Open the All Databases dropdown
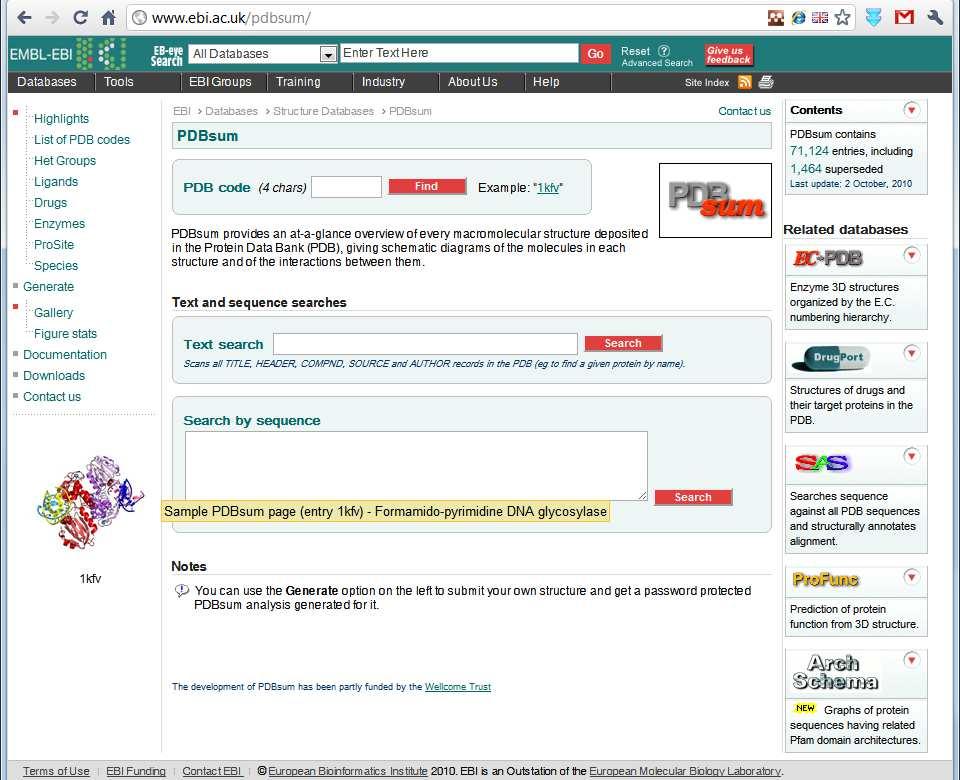 [x=263, y=54]
